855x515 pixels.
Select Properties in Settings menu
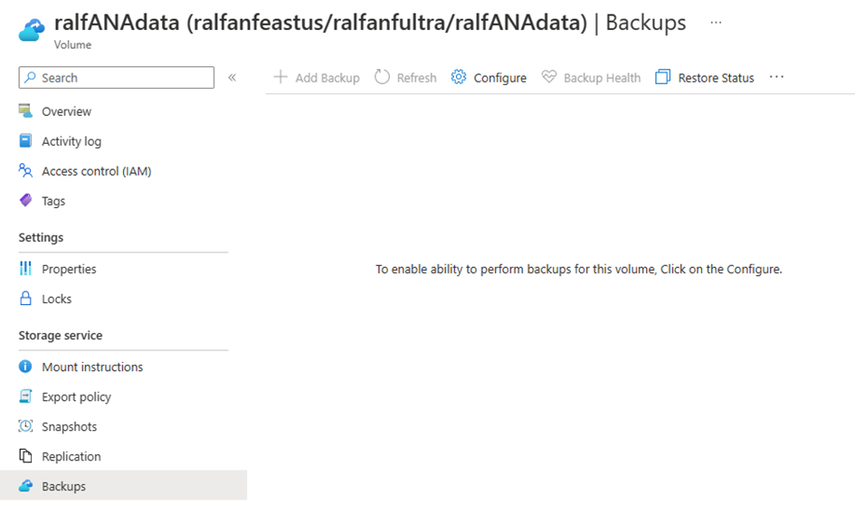[x=69, y=269]
